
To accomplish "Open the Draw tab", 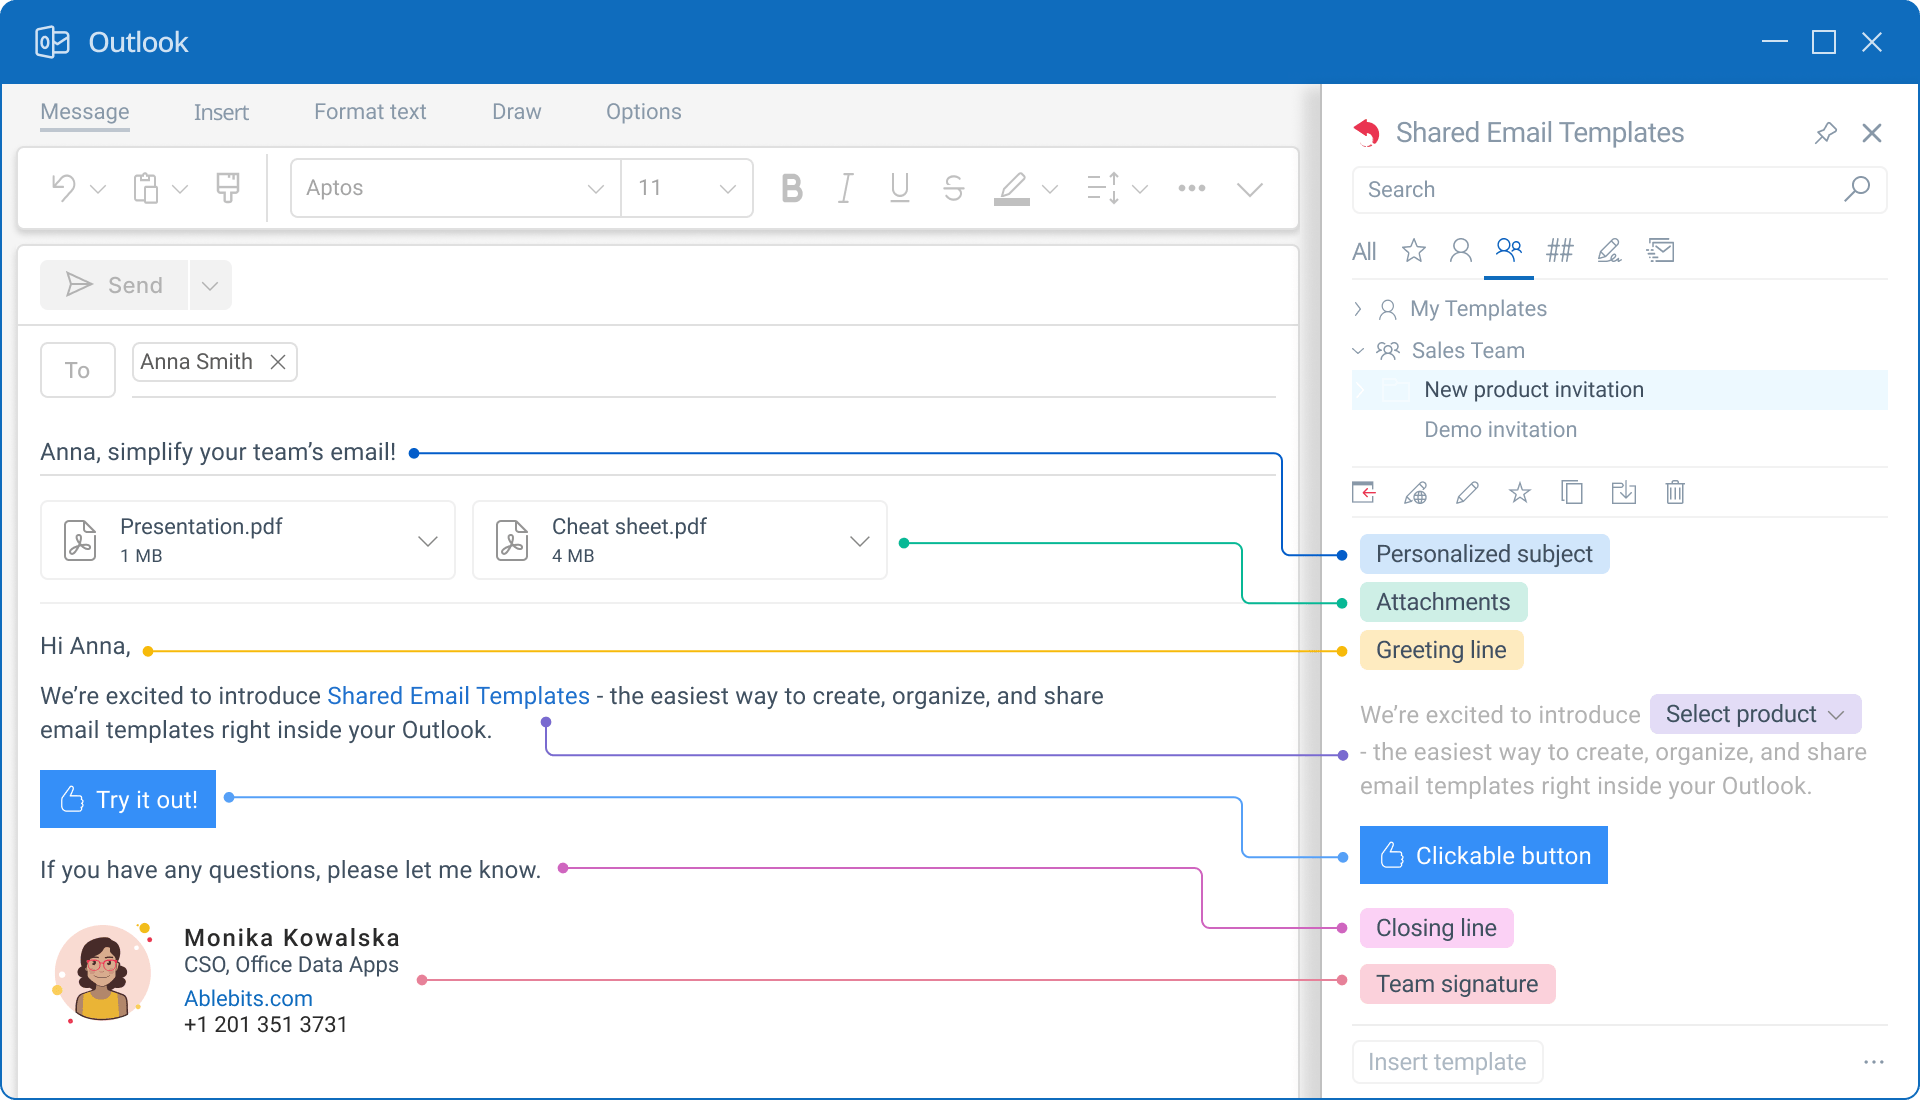I will [x=517, y=112].
